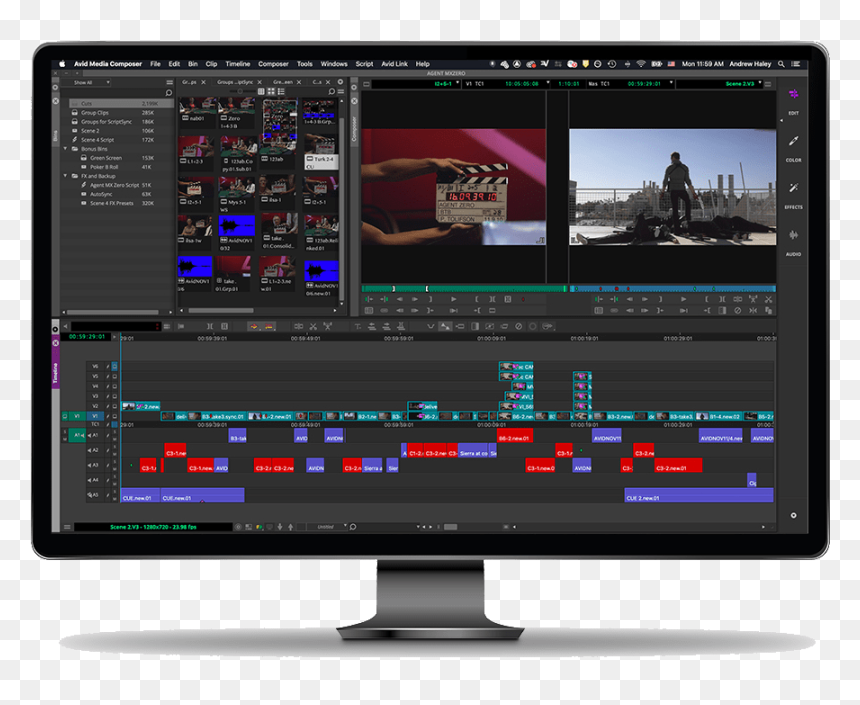Screen dimensions: 860x705
Task: Open bin container hamburger menu
Action: 169,82
